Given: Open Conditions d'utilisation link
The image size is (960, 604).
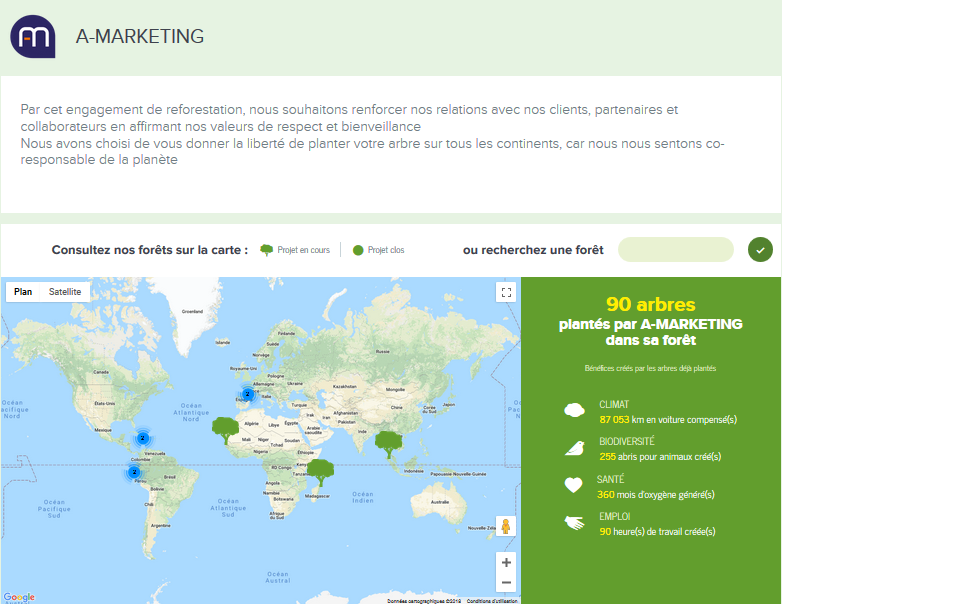Looking at the screenshot, I should click(492, 601).
